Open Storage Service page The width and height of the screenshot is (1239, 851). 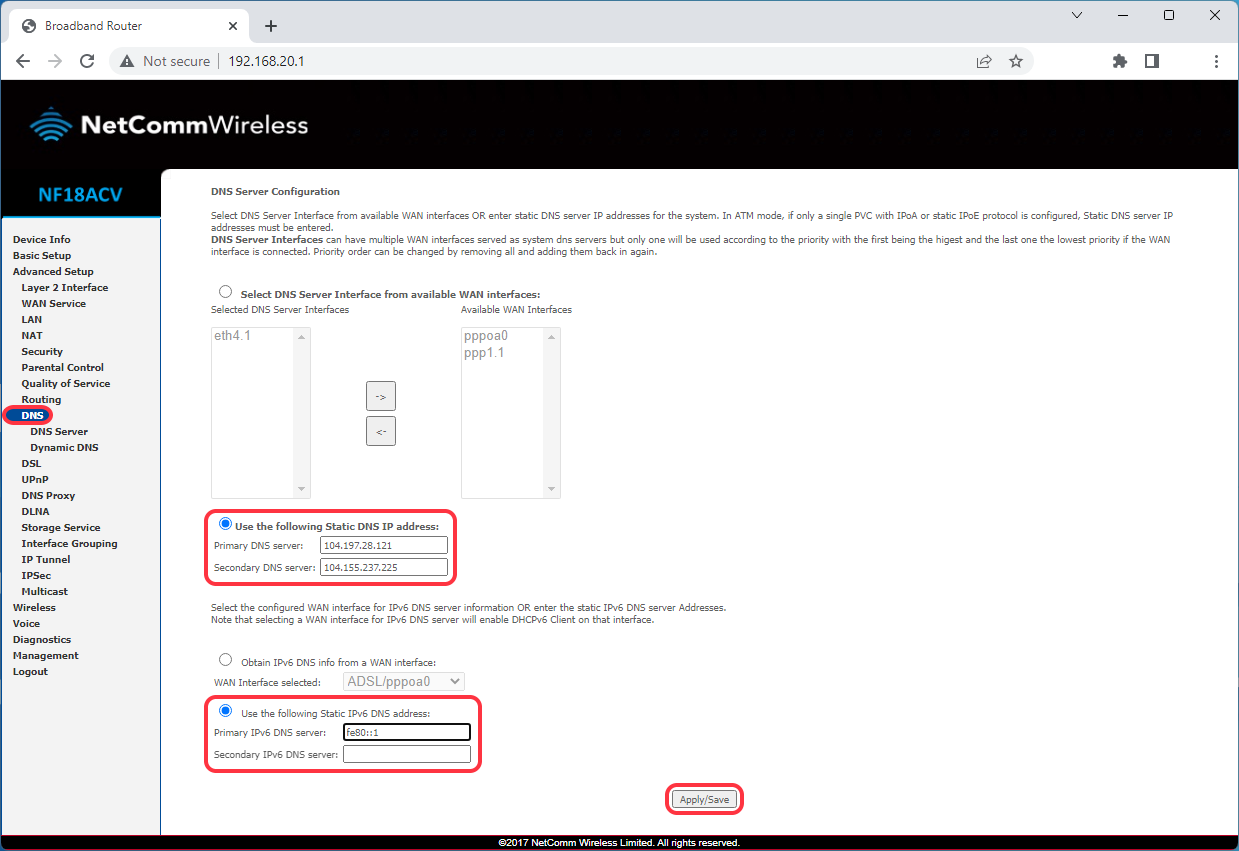tap(61, 527)
